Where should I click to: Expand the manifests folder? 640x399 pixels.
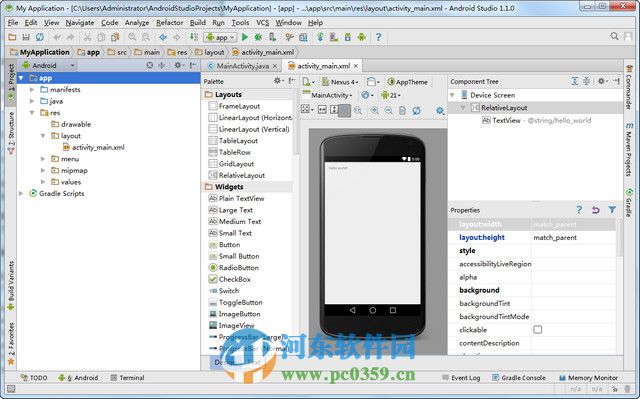pyautogui.click(x=32, y=89)
